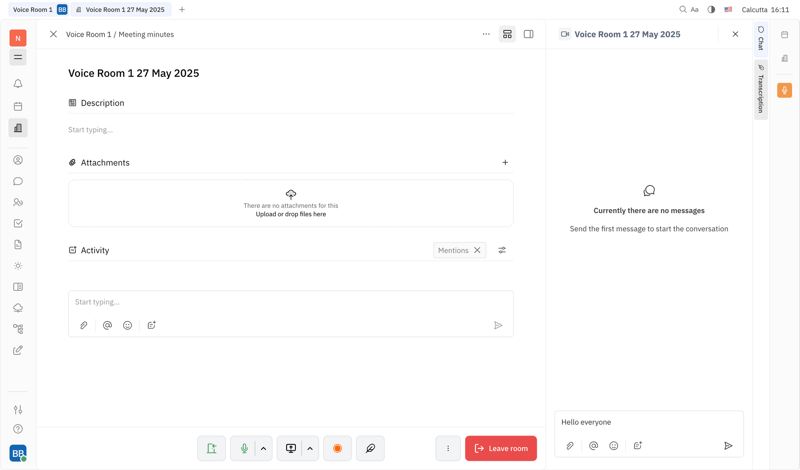Open a new tab with the plus button
Screen dimensions: 800x470
point(182,9)
